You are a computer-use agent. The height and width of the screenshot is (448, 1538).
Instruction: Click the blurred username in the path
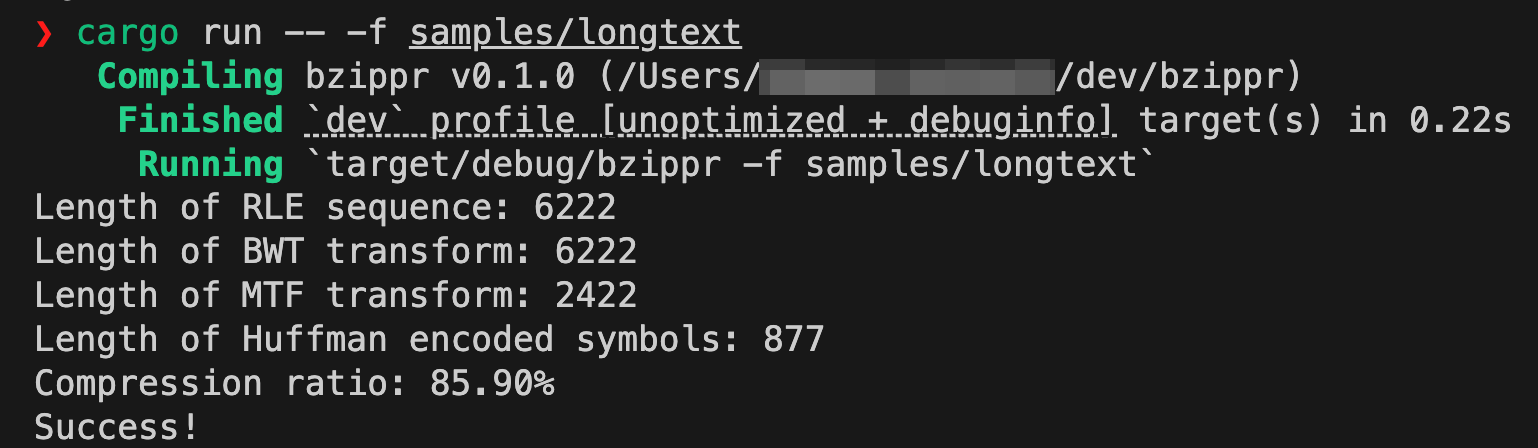pos(908,77)
